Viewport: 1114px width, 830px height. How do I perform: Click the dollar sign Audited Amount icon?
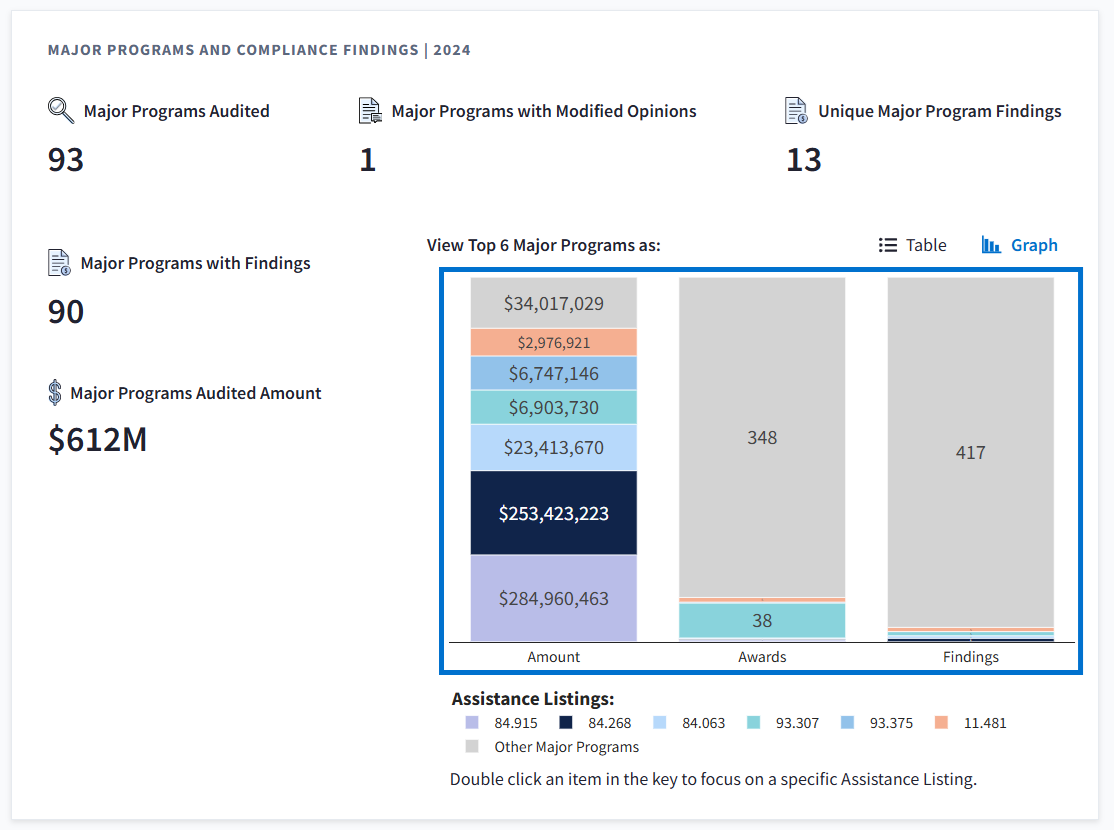click(55, 393)
